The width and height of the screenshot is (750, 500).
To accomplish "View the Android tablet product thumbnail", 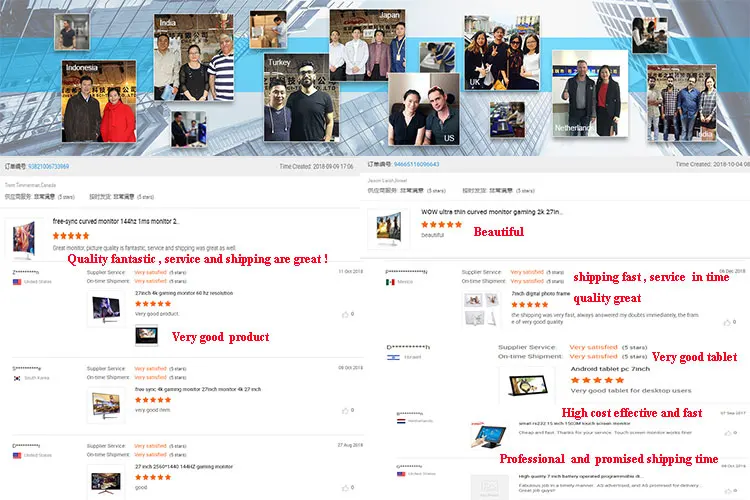I will (x=528, y=385).
